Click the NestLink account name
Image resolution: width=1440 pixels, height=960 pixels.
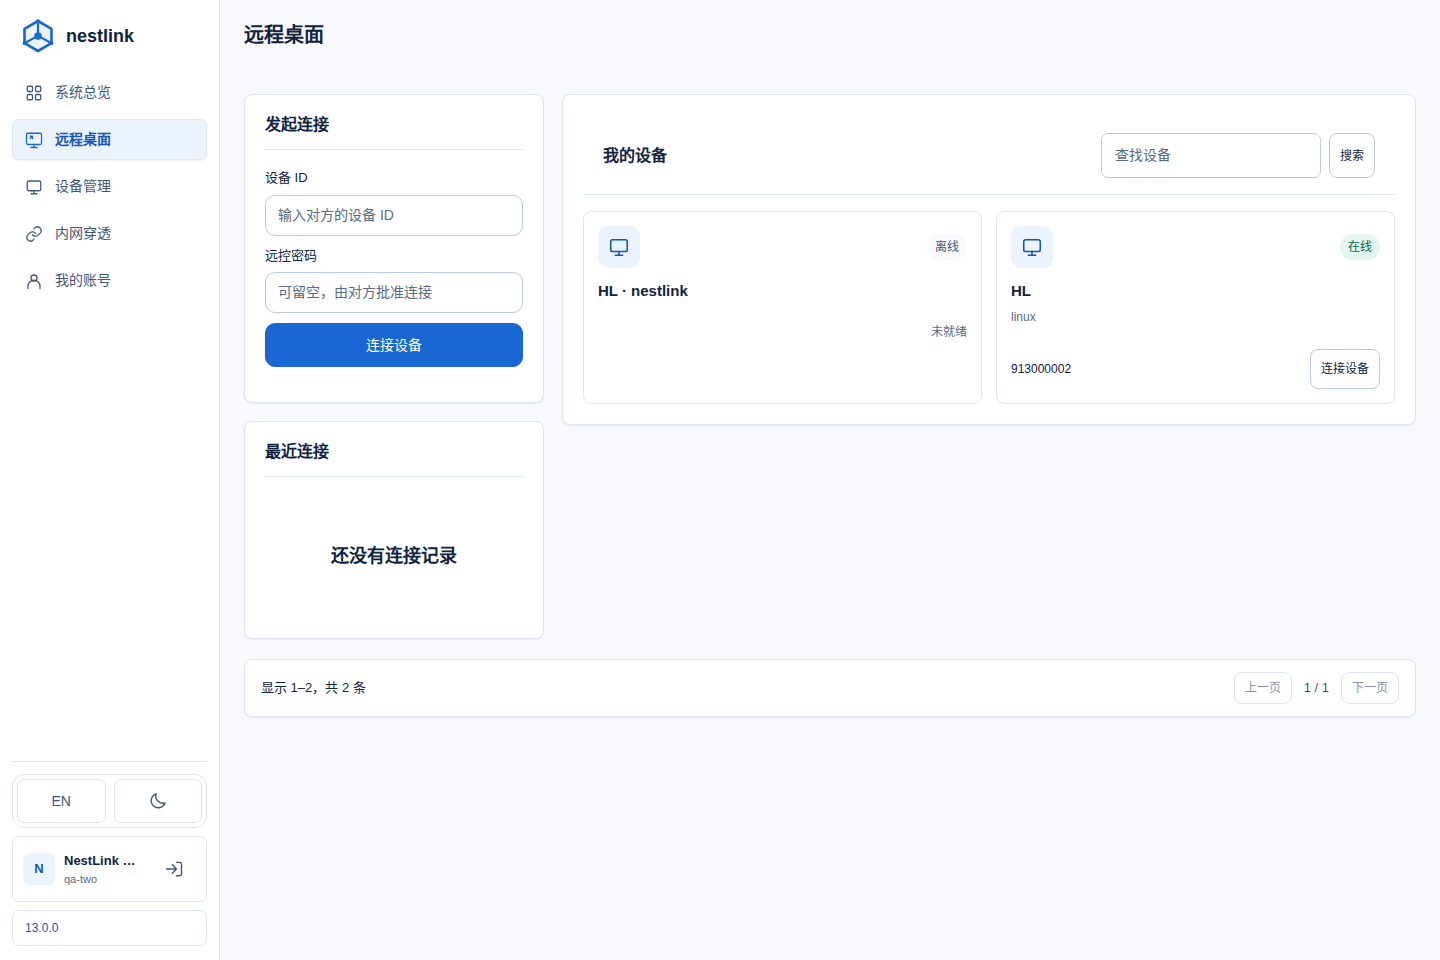(100, 861)
